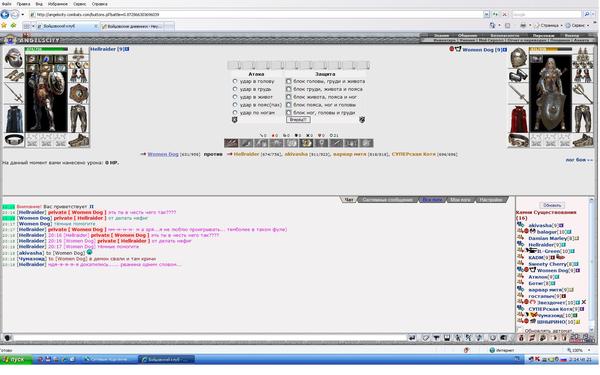Click the 'Вперед!!!' attack submit button
This screenshot has height=375, width=600.
(298, 120)
